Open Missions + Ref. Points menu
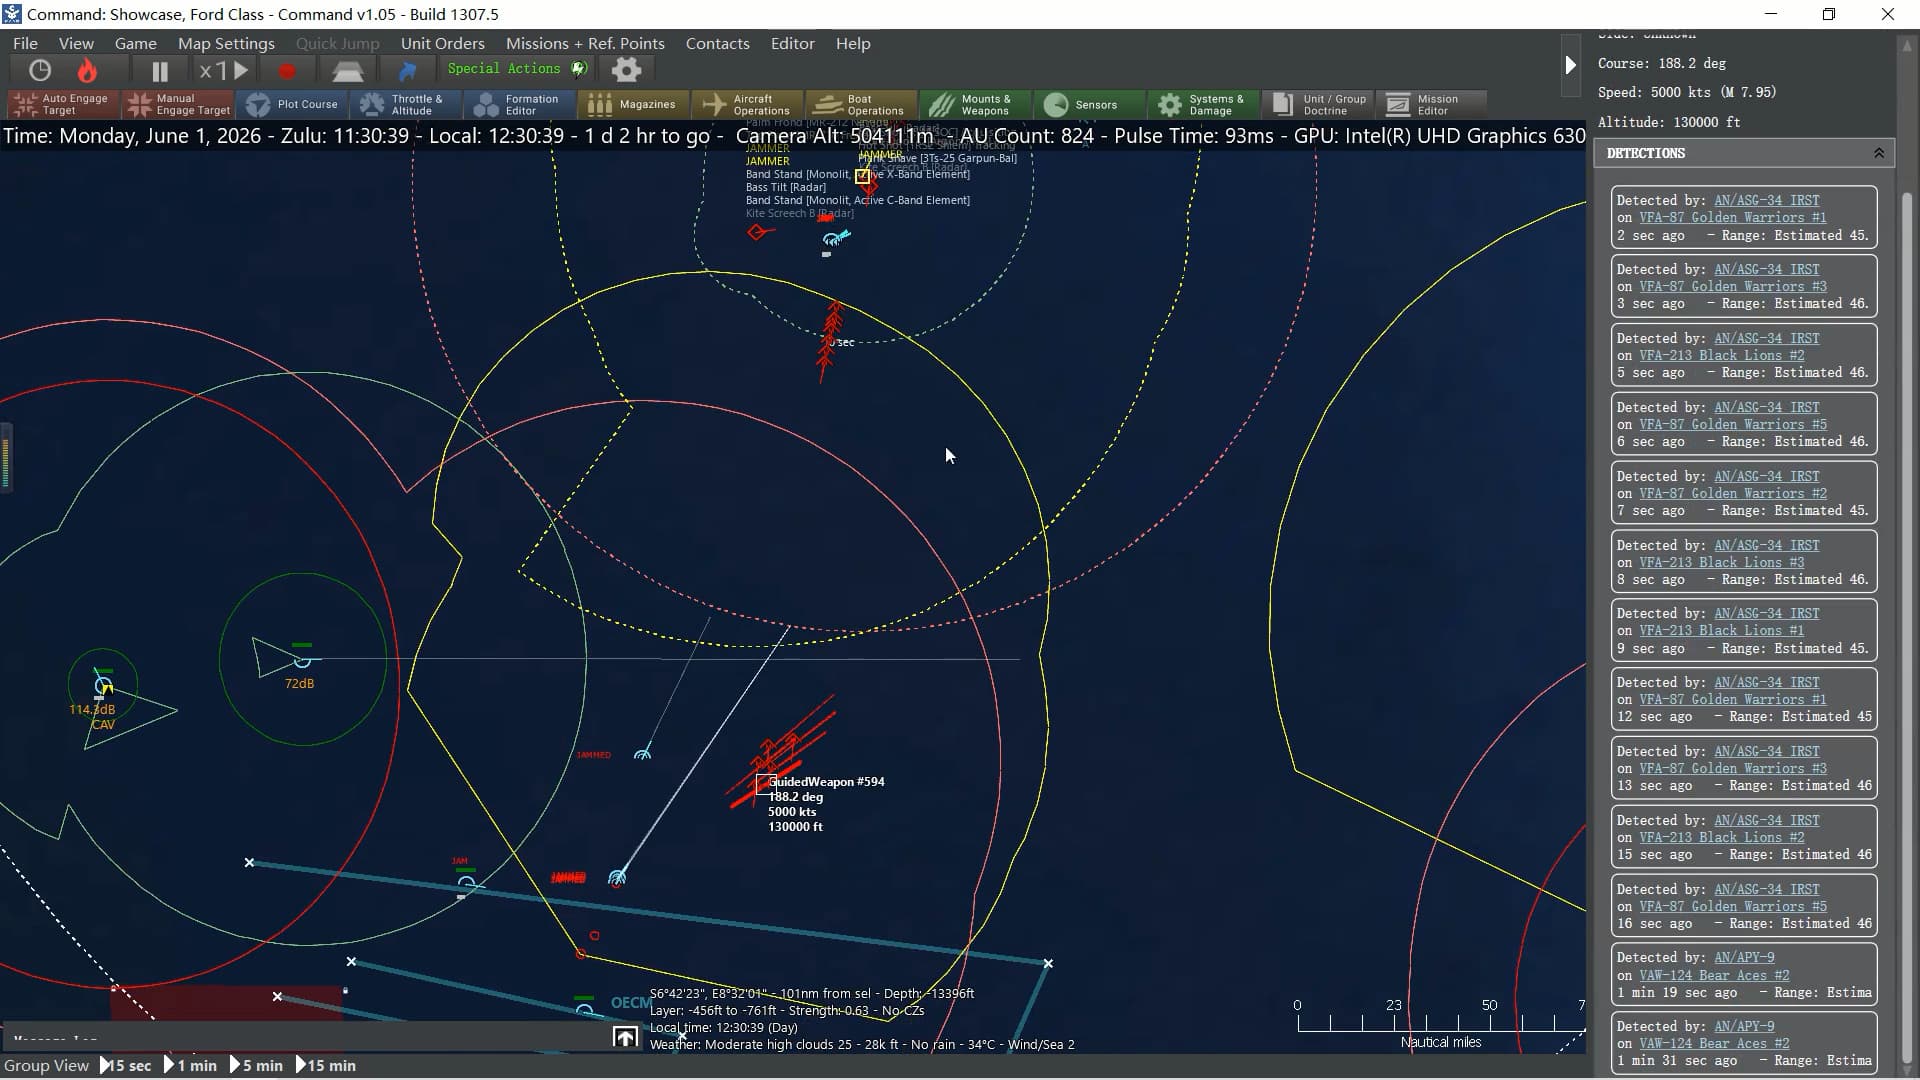The height and width of the screenshot is (1080, 1920). (585, 43)
